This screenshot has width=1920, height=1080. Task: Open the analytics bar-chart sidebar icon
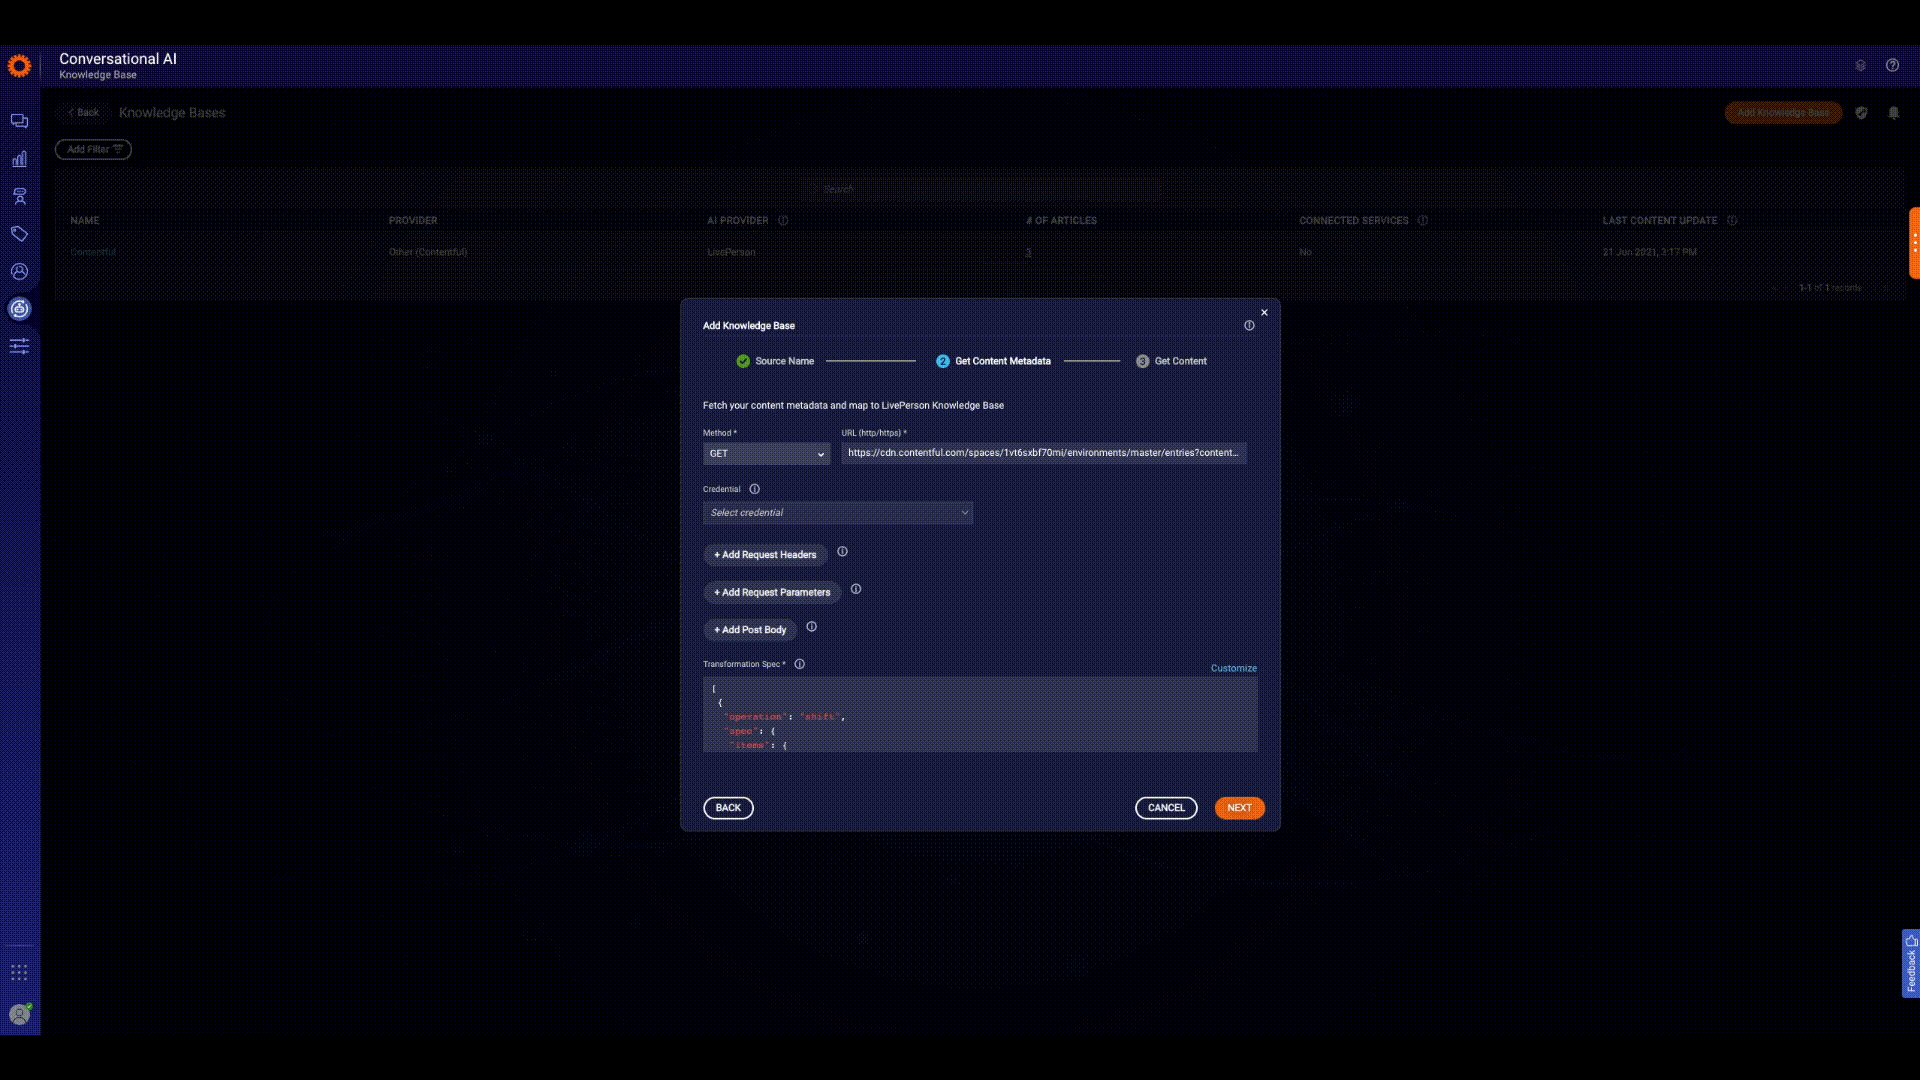[x=19, y=159]
